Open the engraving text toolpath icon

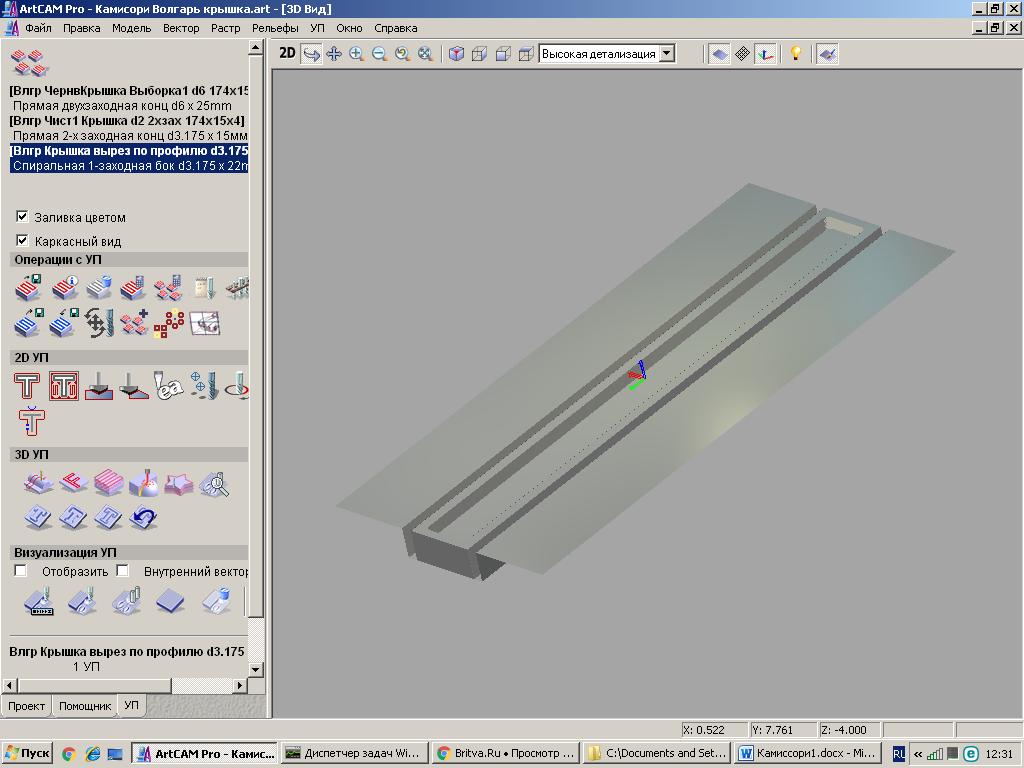pos(168,386)
